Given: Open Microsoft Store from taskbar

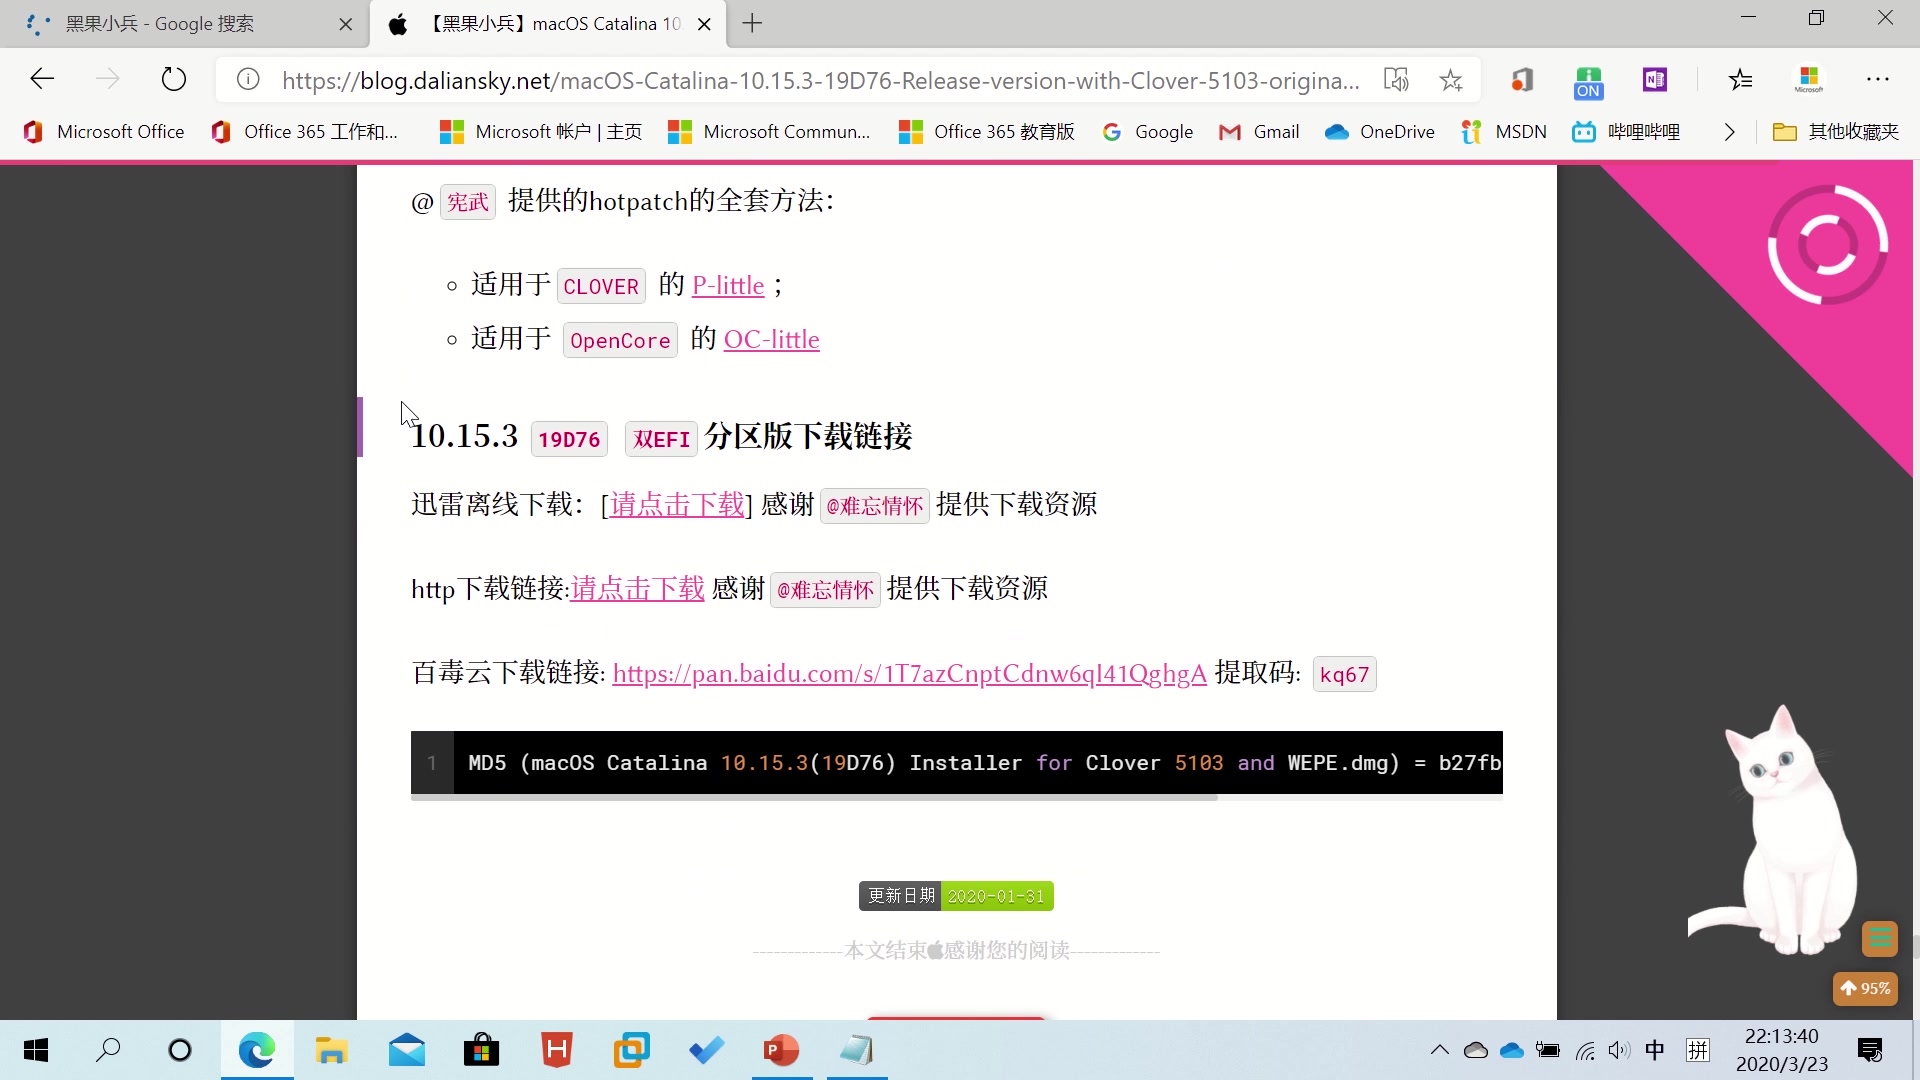Looking at the screenshot, I should tap(481, 1051).
